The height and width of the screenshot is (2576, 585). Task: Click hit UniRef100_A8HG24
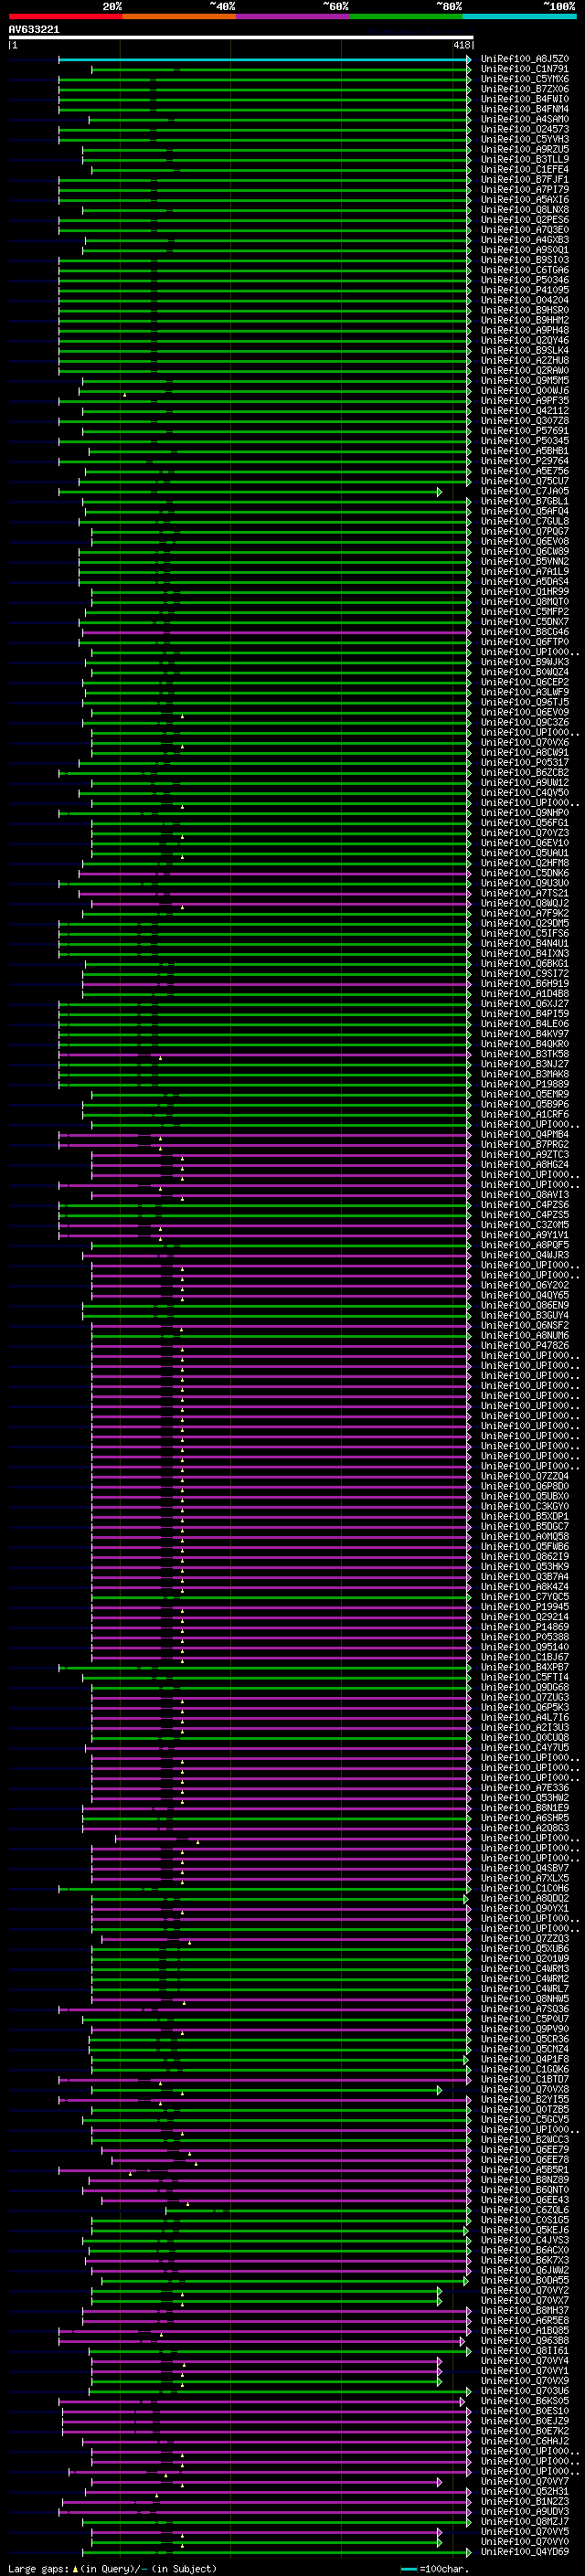pos(525,1165)
